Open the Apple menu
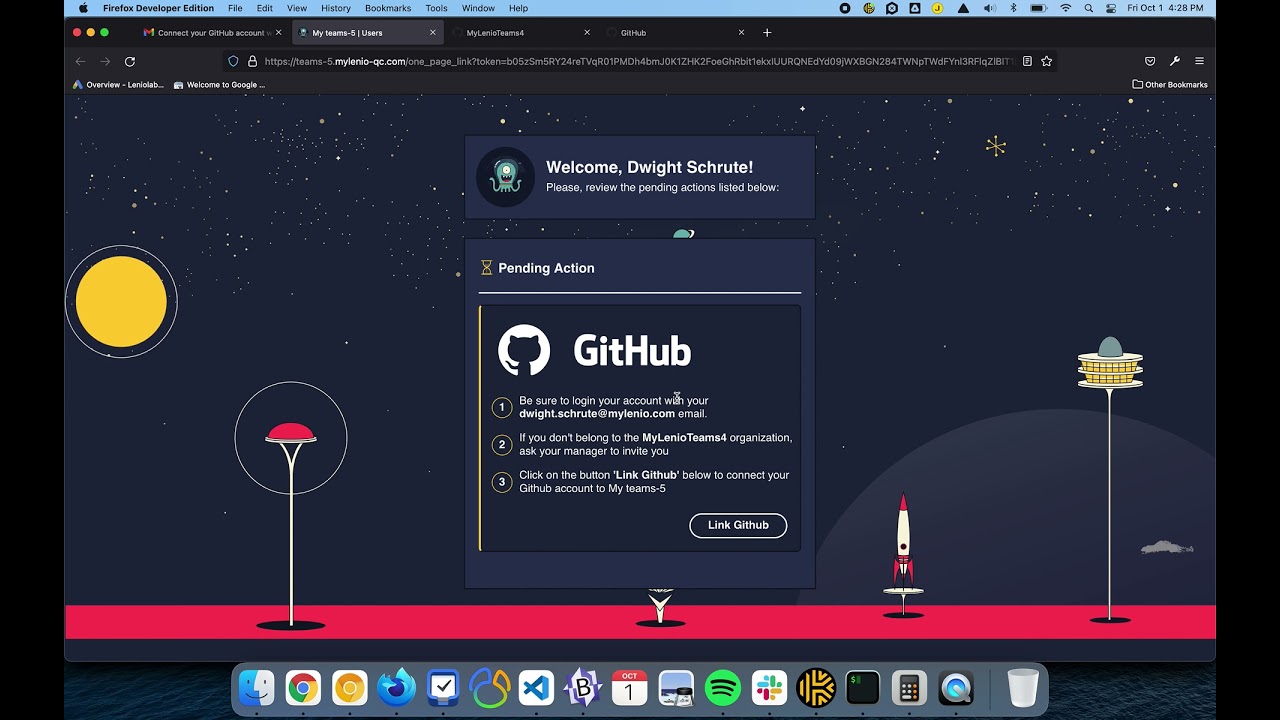Image resolution: width=1280 pixels, height=720 pixels. click(x=83, y=8)
